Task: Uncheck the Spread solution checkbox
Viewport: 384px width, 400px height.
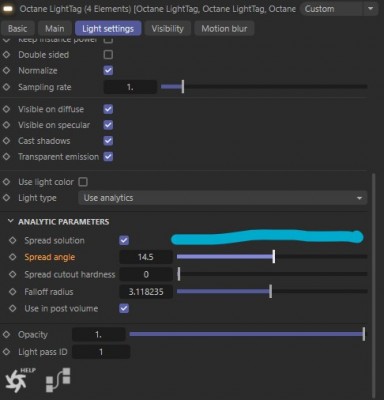Action: 124,240
